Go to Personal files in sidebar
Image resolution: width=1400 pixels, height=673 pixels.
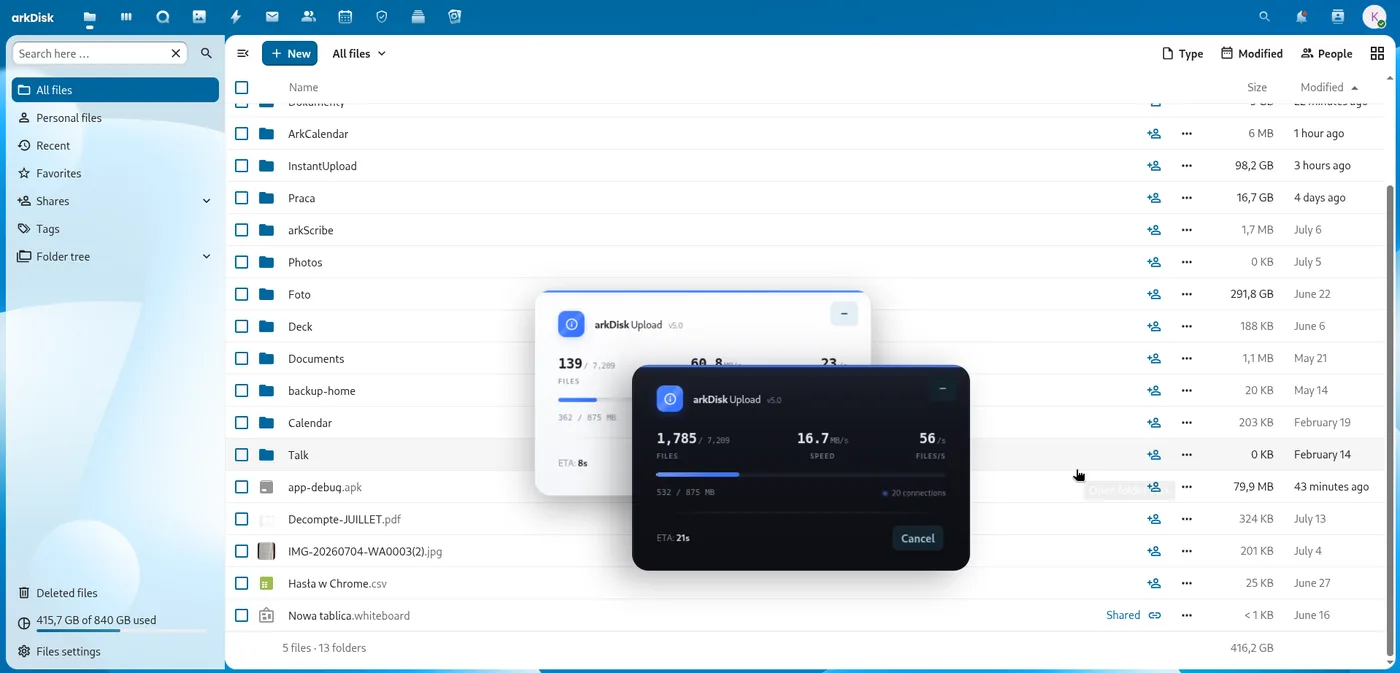(115, 118)
